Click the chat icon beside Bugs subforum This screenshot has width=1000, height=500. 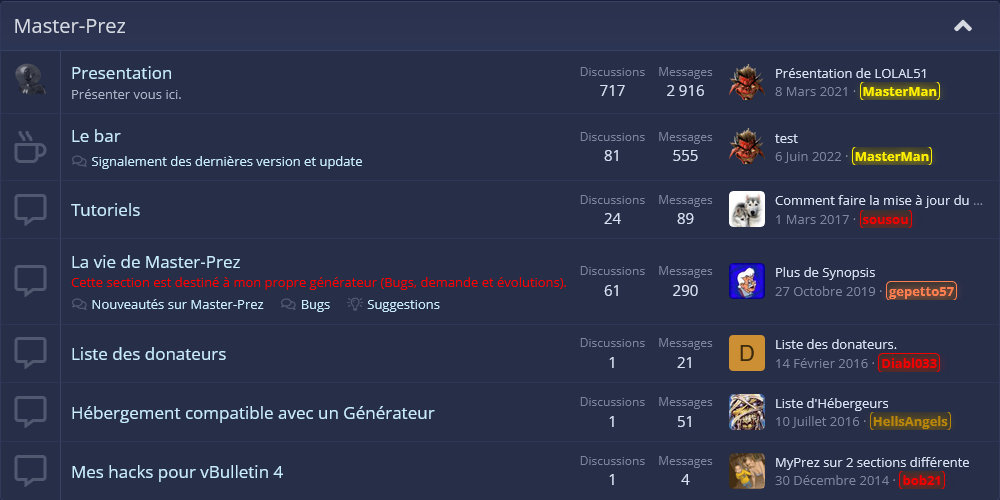coord(288,304)
